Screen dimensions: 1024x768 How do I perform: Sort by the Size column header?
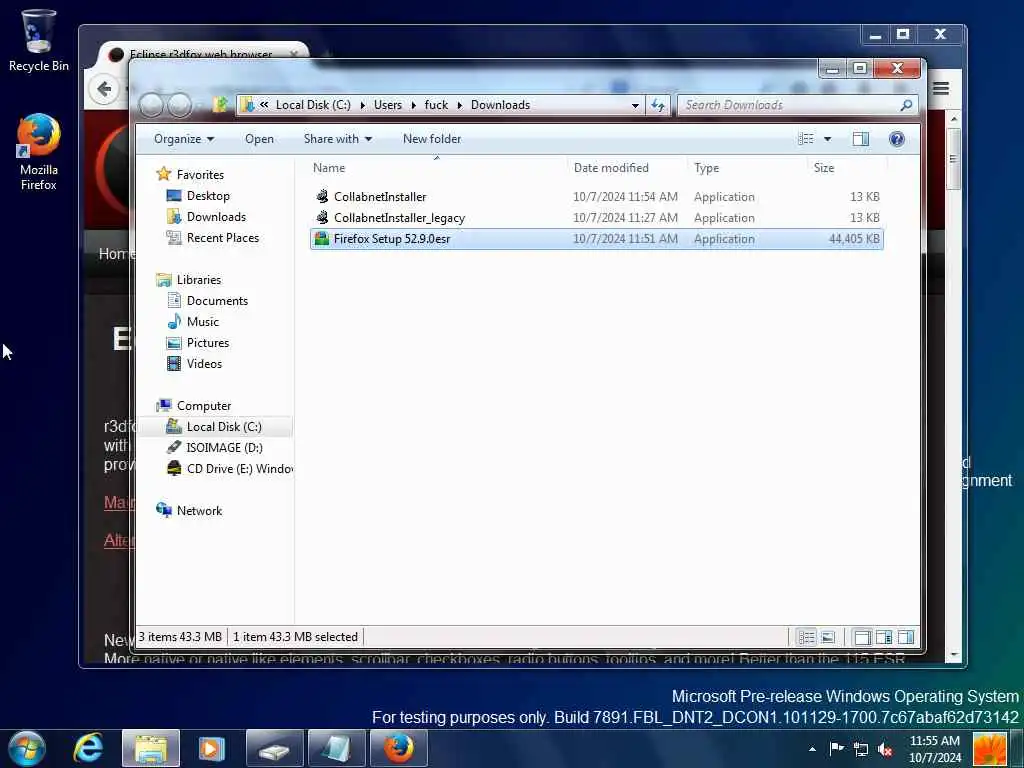[x=847, y=168]
